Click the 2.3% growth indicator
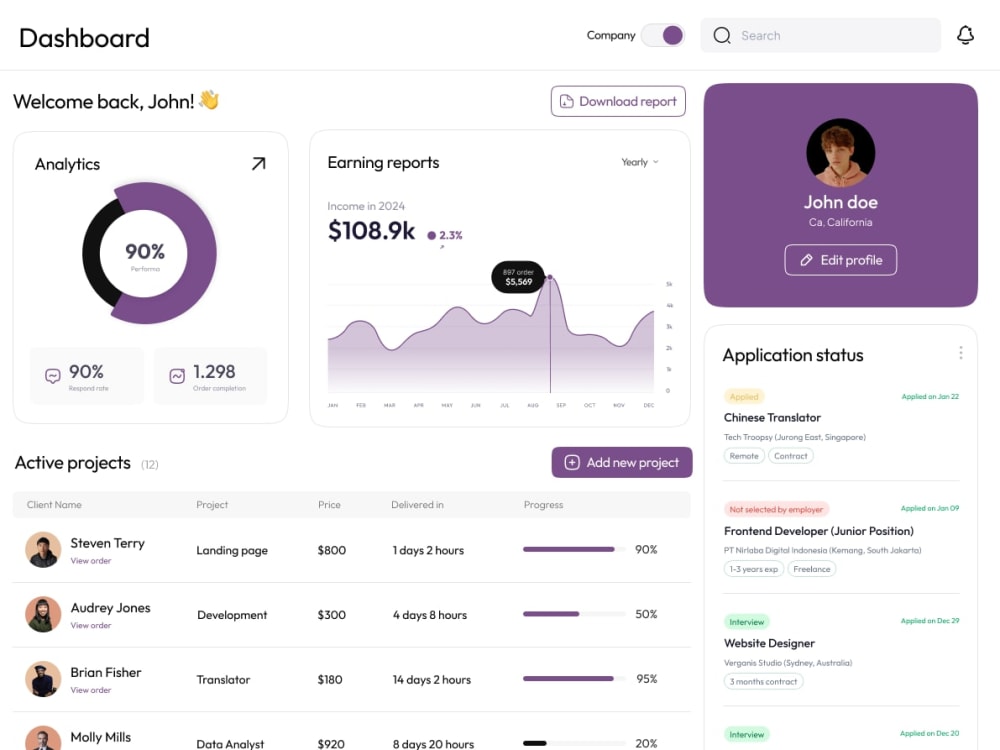This screenshot has width=1000, height=750. tap(445, 235)
